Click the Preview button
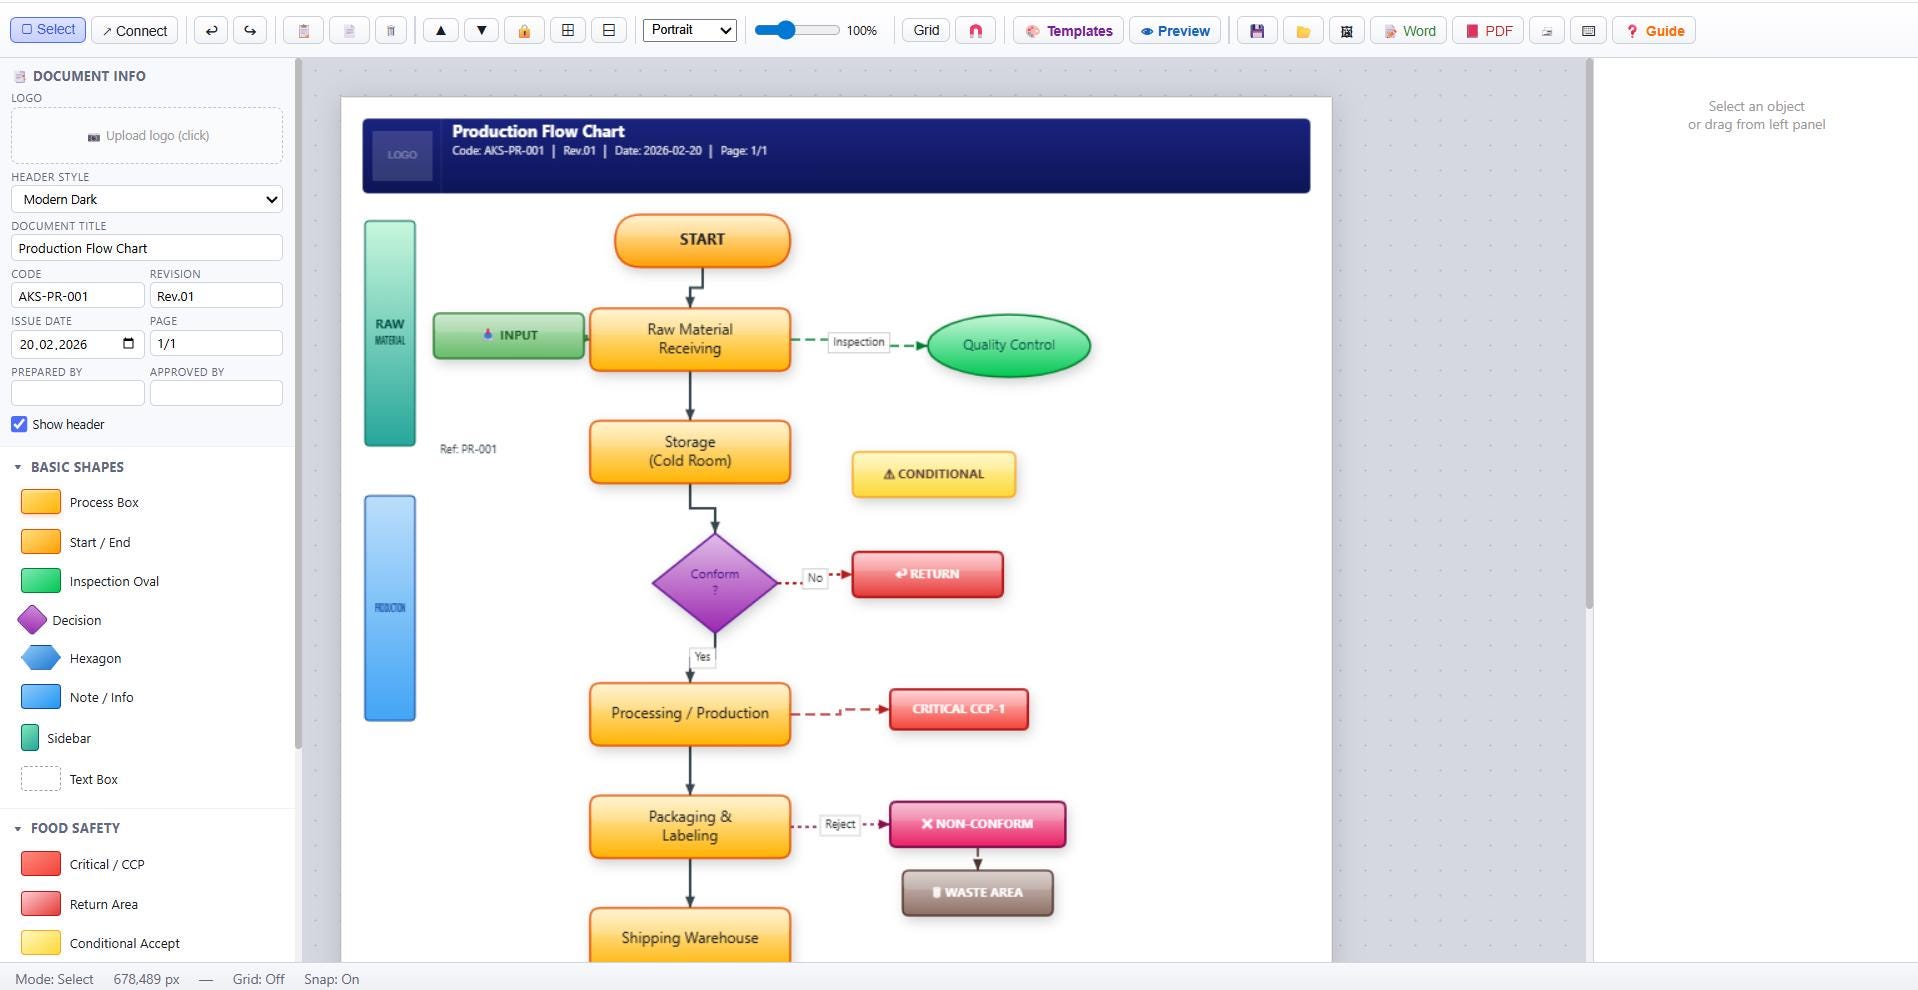The height and width of the screenshot is (990, 1918). point(1175,31)
